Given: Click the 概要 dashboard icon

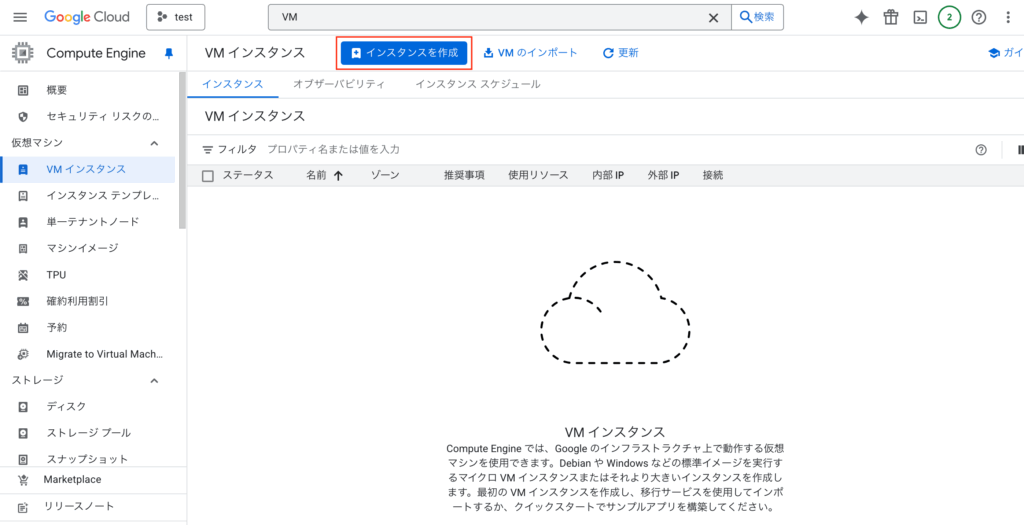Looking at the screenshot, I should [x=23, y=90].
